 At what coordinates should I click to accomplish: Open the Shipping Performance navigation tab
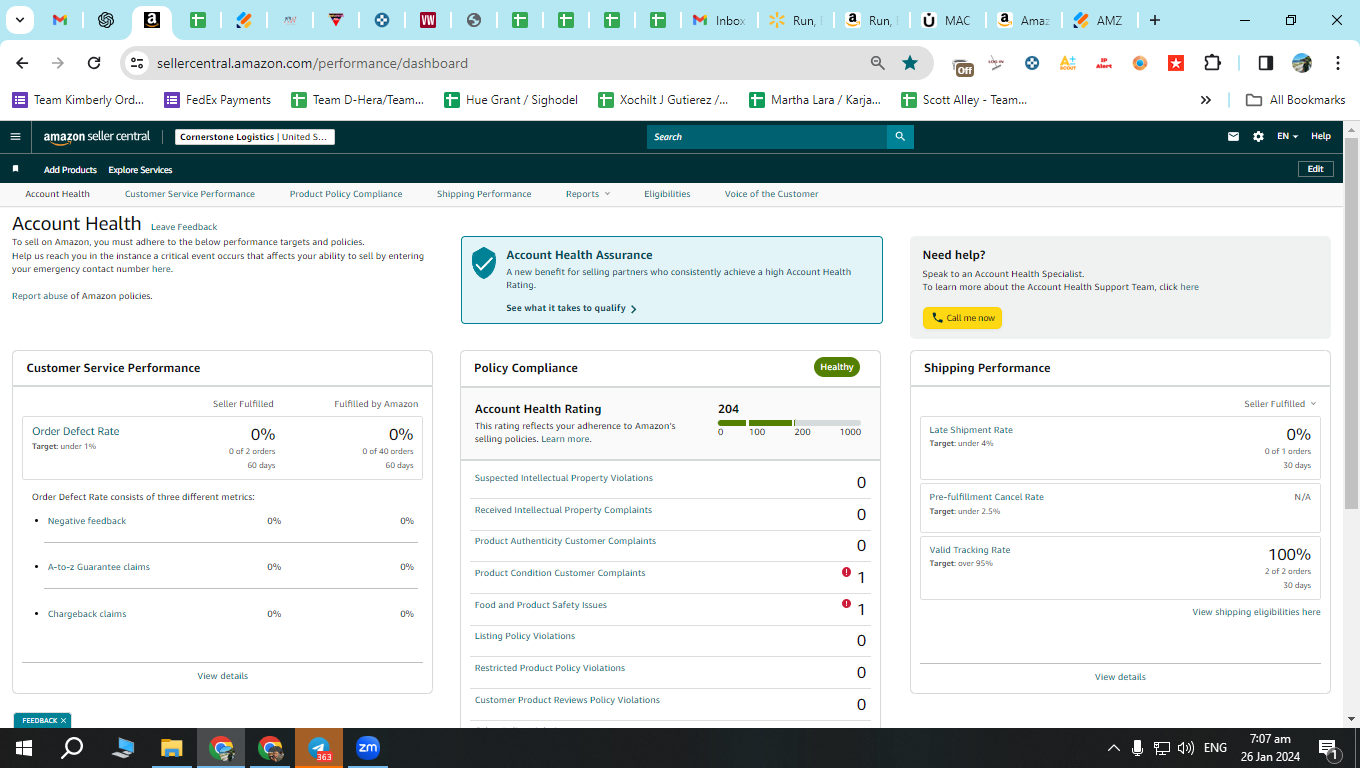pos(484,194)
